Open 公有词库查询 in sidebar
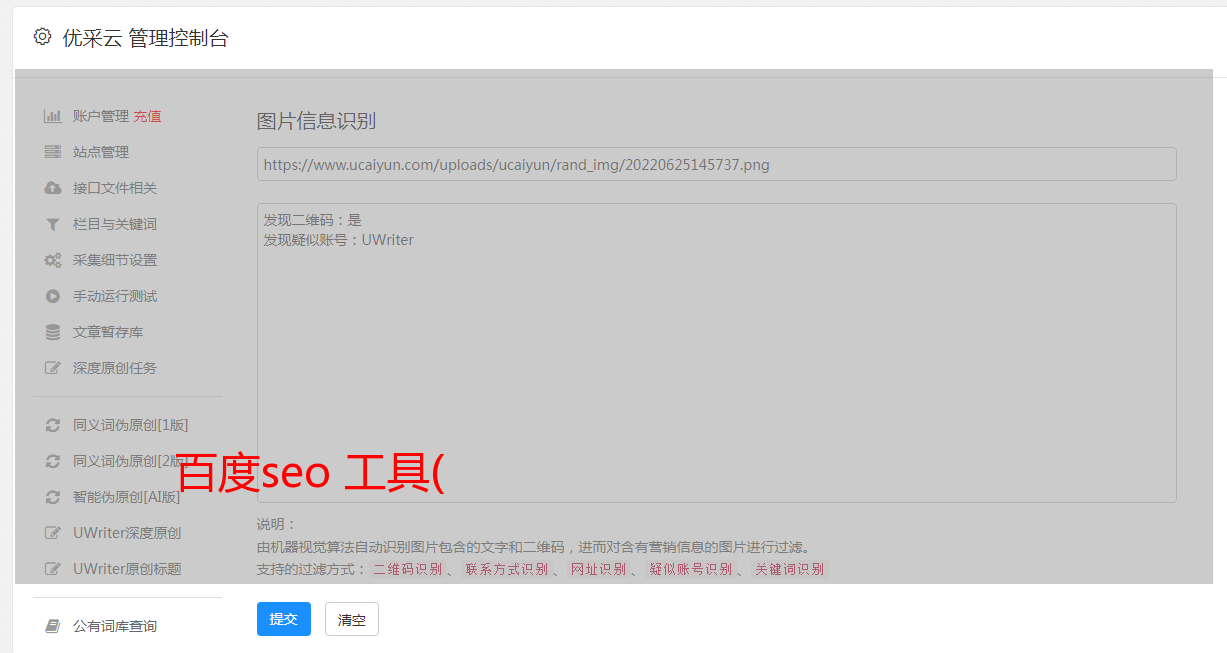Image resolution: width=1227 pixels, height=653 pixels. [115, 626]
